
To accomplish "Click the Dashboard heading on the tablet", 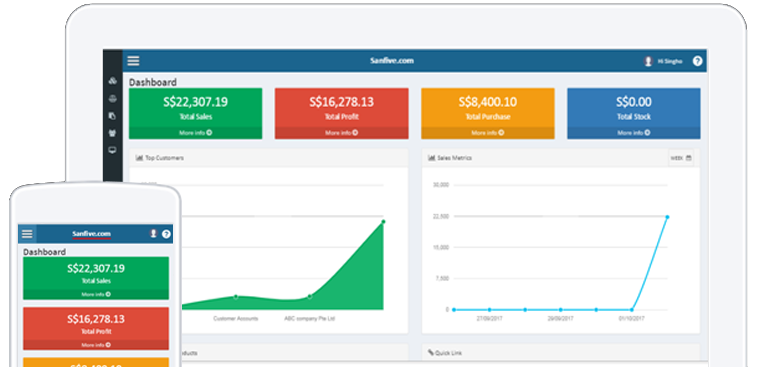I will [x=153, y=83].
